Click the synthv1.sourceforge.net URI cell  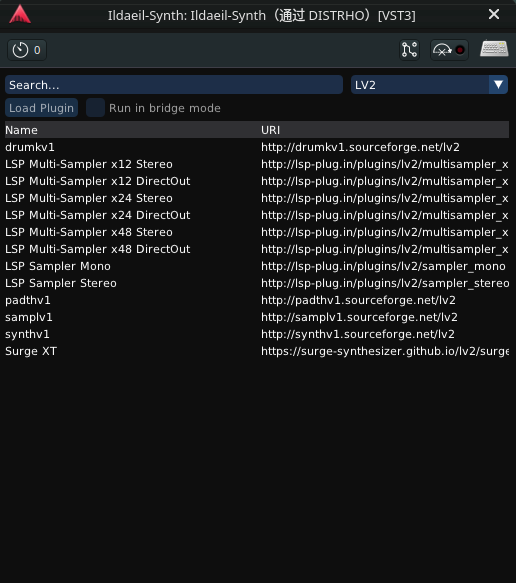coord(358,334)
